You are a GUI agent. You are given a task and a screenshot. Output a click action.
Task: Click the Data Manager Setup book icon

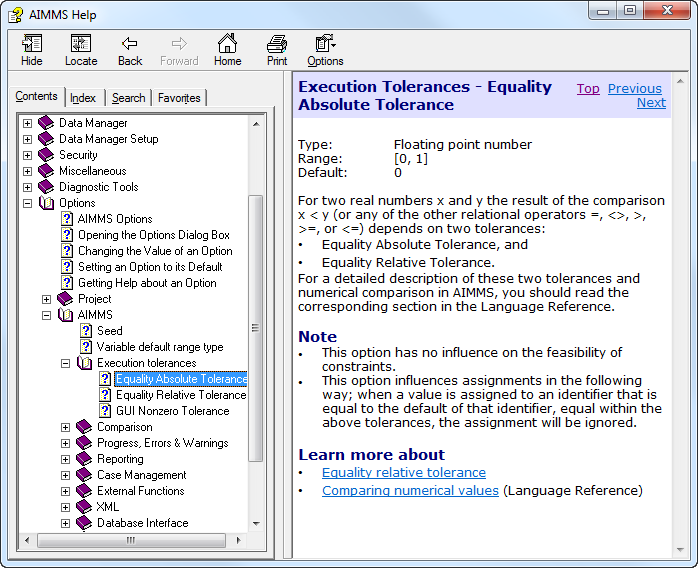click(46, 139)
